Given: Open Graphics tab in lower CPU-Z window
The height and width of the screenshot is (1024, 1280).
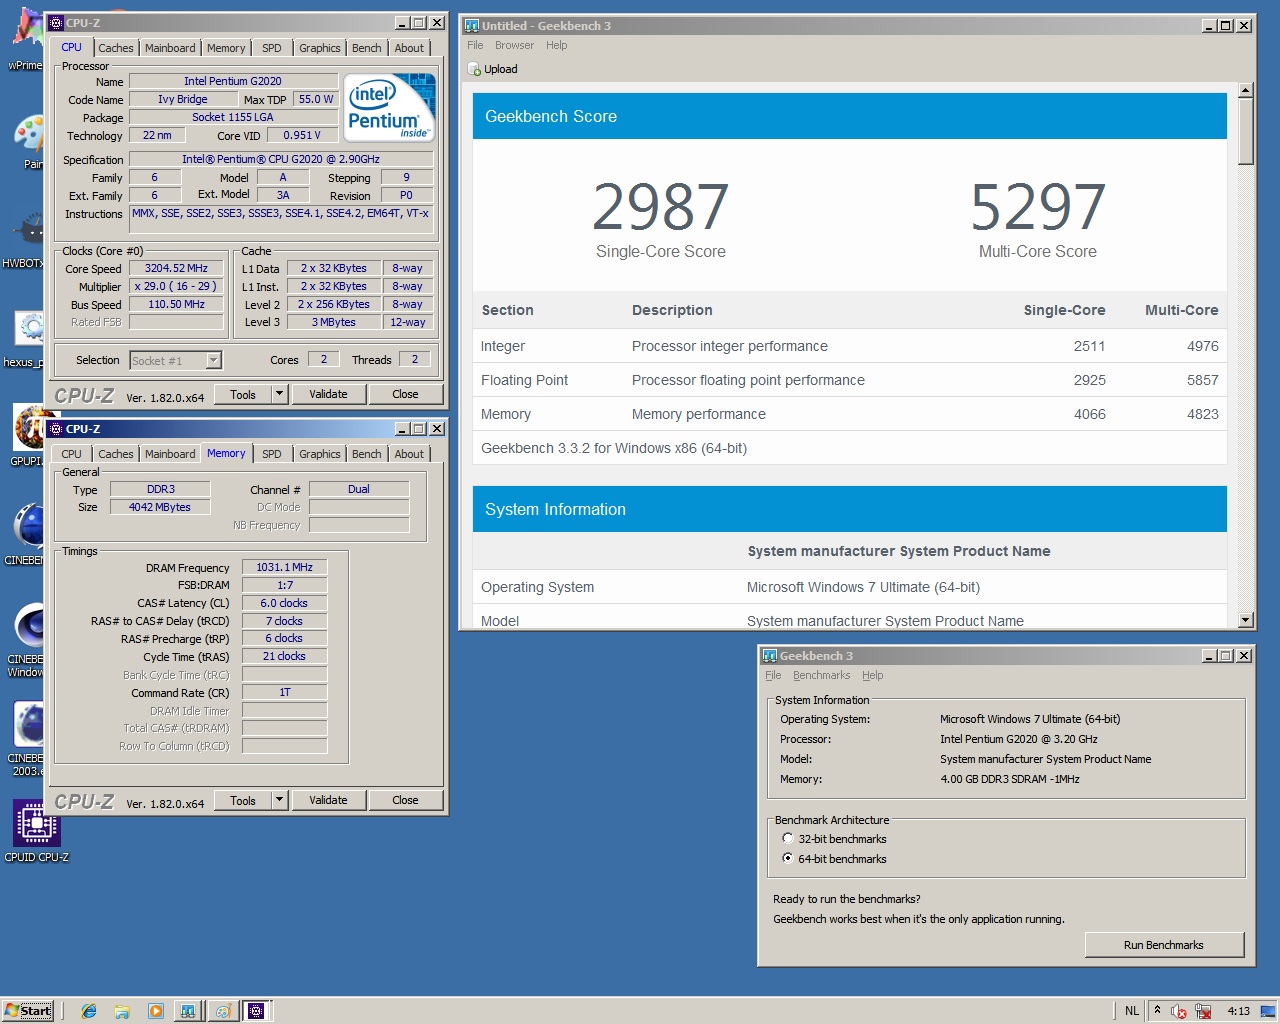Looking at the screenshot, I should 320,454.
